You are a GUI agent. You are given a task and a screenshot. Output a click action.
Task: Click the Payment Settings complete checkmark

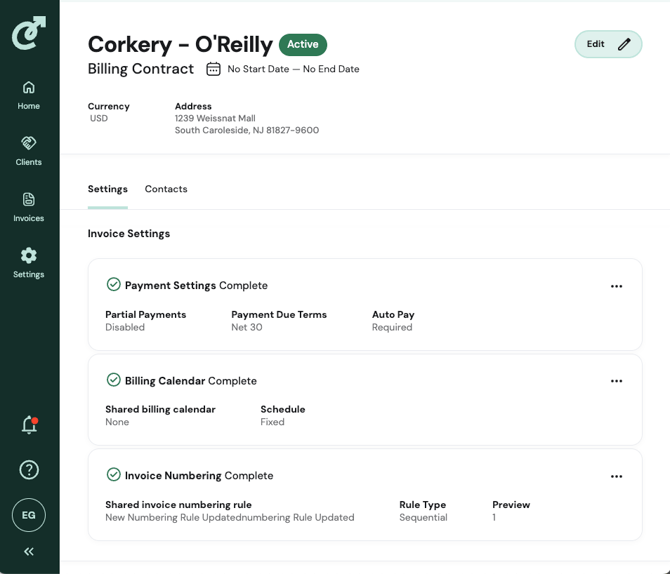coord(114,285)
